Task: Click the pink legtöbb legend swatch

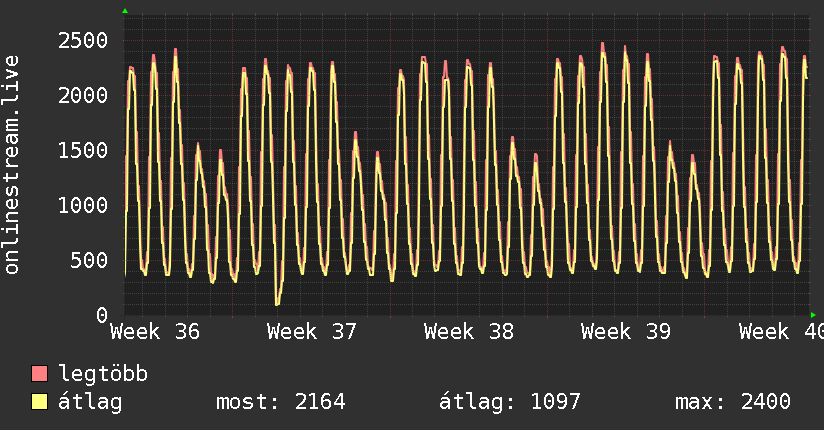Action: click(39, 373)
